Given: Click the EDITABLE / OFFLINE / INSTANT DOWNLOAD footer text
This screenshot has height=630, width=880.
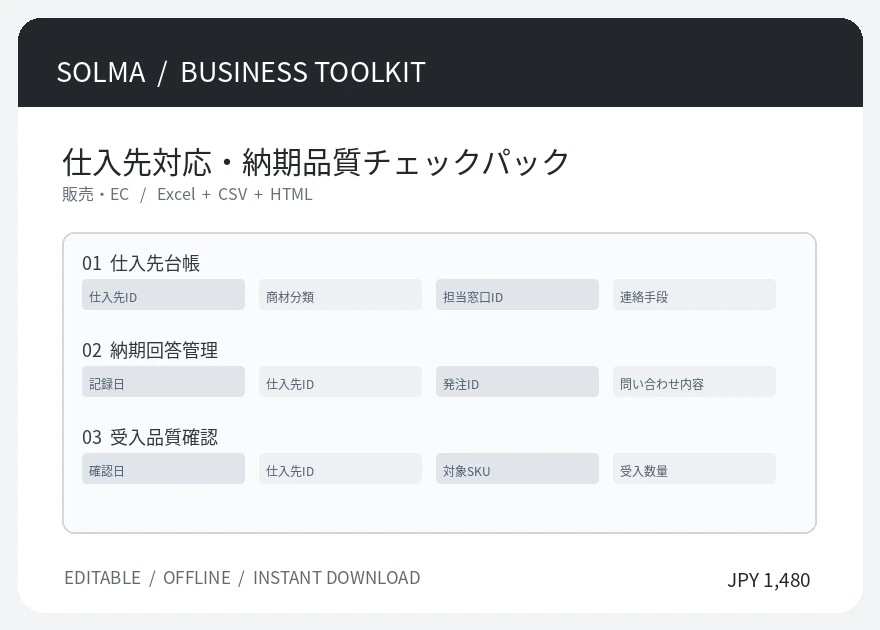Looking at the screenshot, I should (x=242, y=578).
